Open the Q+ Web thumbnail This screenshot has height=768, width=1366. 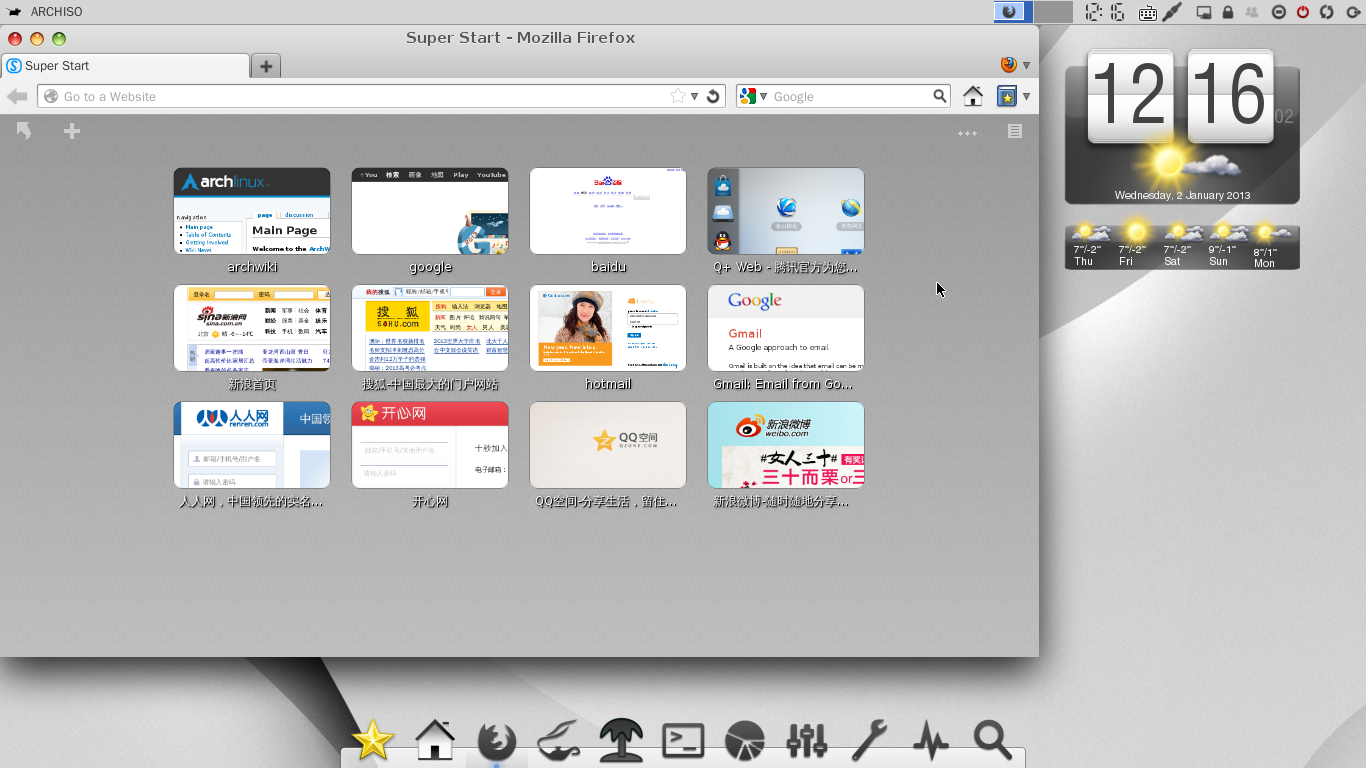786,211
